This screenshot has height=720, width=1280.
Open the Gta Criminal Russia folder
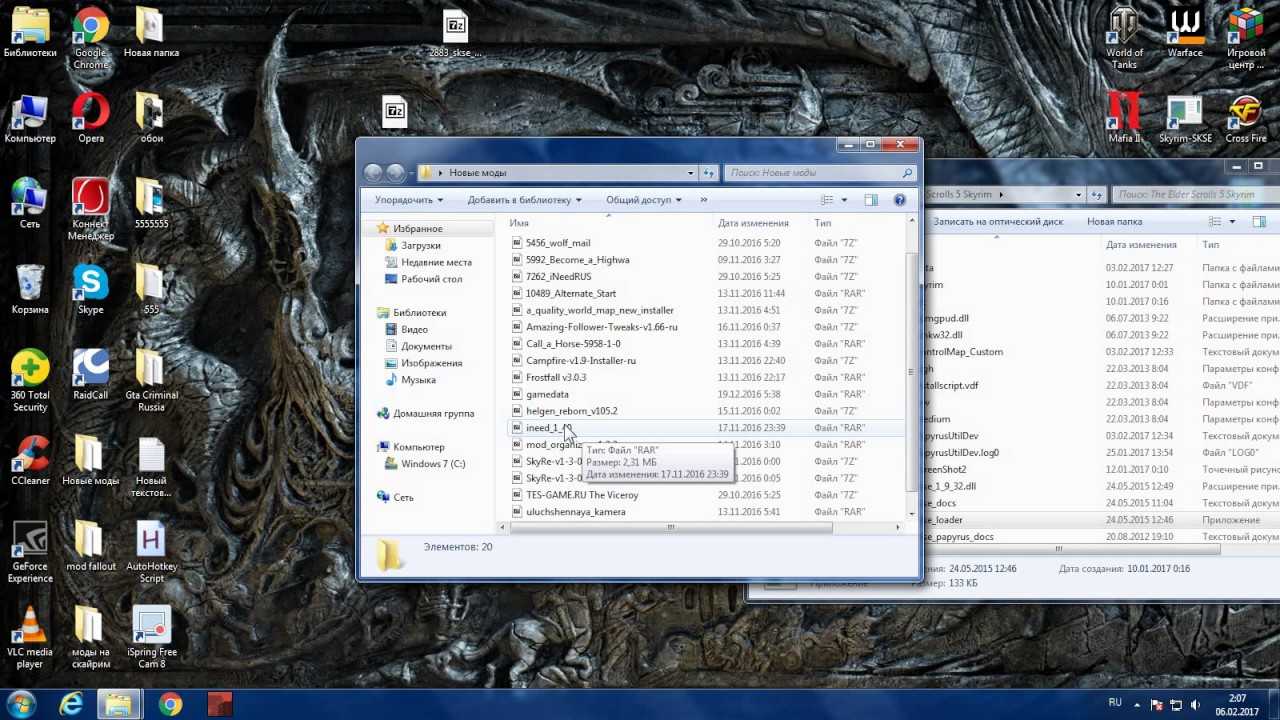click(x=152, y=381)
